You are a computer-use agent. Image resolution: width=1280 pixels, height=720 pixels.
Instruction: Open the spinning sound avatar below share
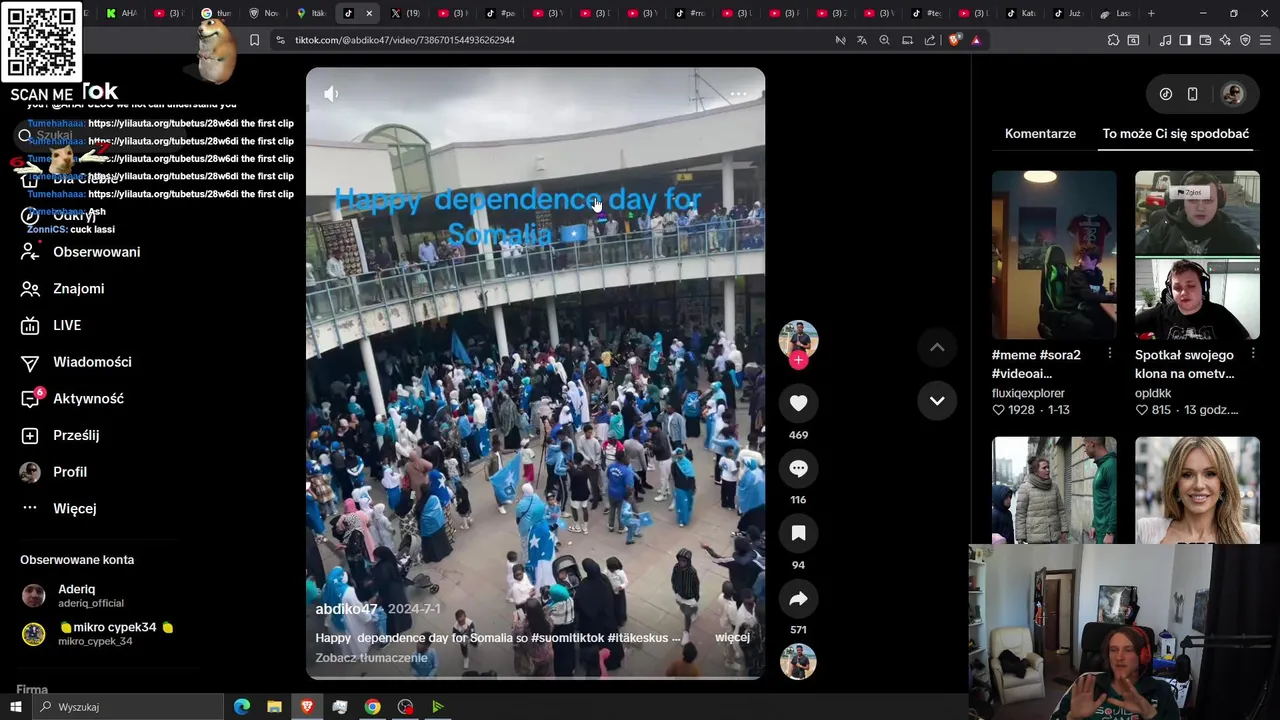(x=798, y=662)
